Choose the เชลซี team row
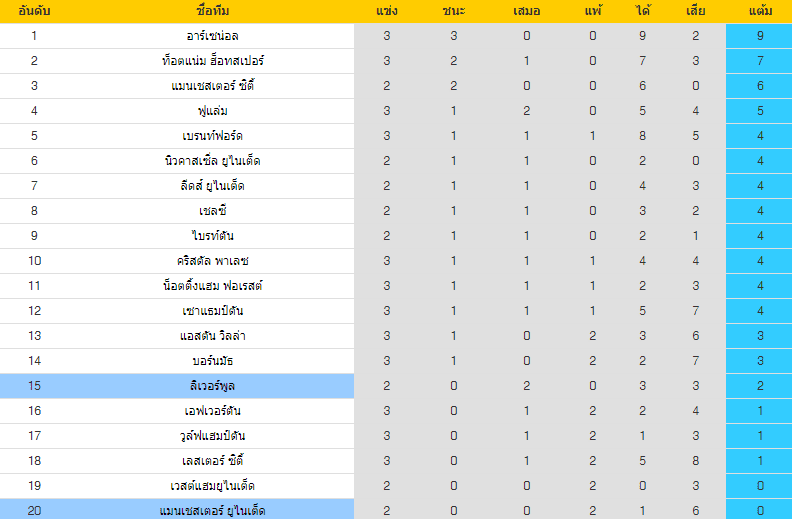The image size is (792, 519). tap(396, 211)
